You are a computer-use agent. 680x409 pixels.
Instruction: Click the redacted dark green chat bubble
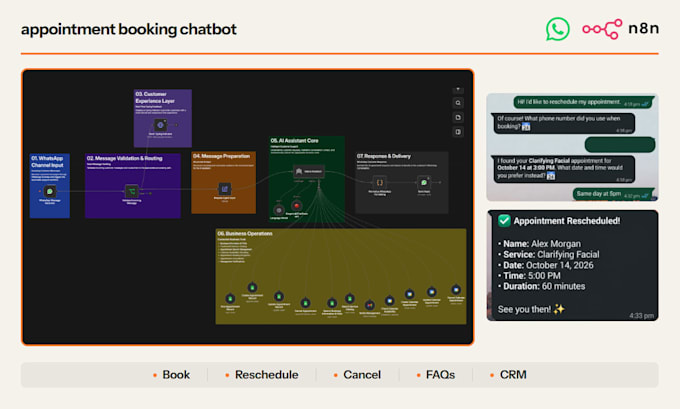point(620,145)
